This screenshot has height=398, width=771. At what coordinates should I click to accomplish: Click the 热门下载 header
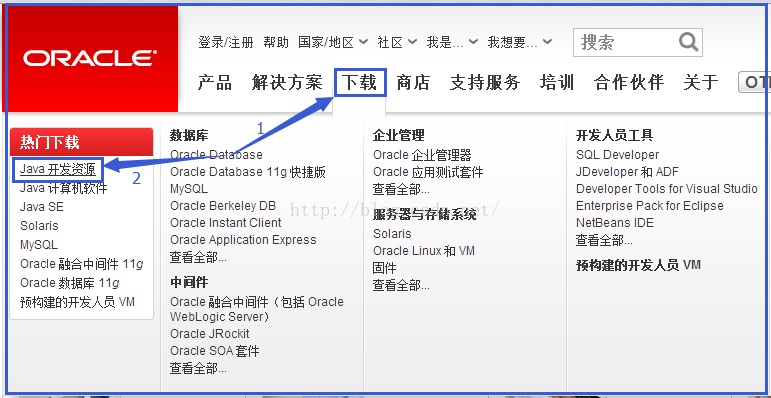coord(82,142)
